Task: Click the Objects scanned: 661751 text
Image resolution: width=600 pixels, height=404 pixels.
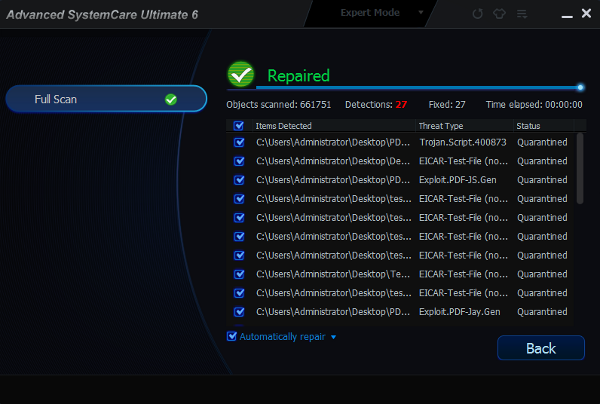Action: (279, 105)
